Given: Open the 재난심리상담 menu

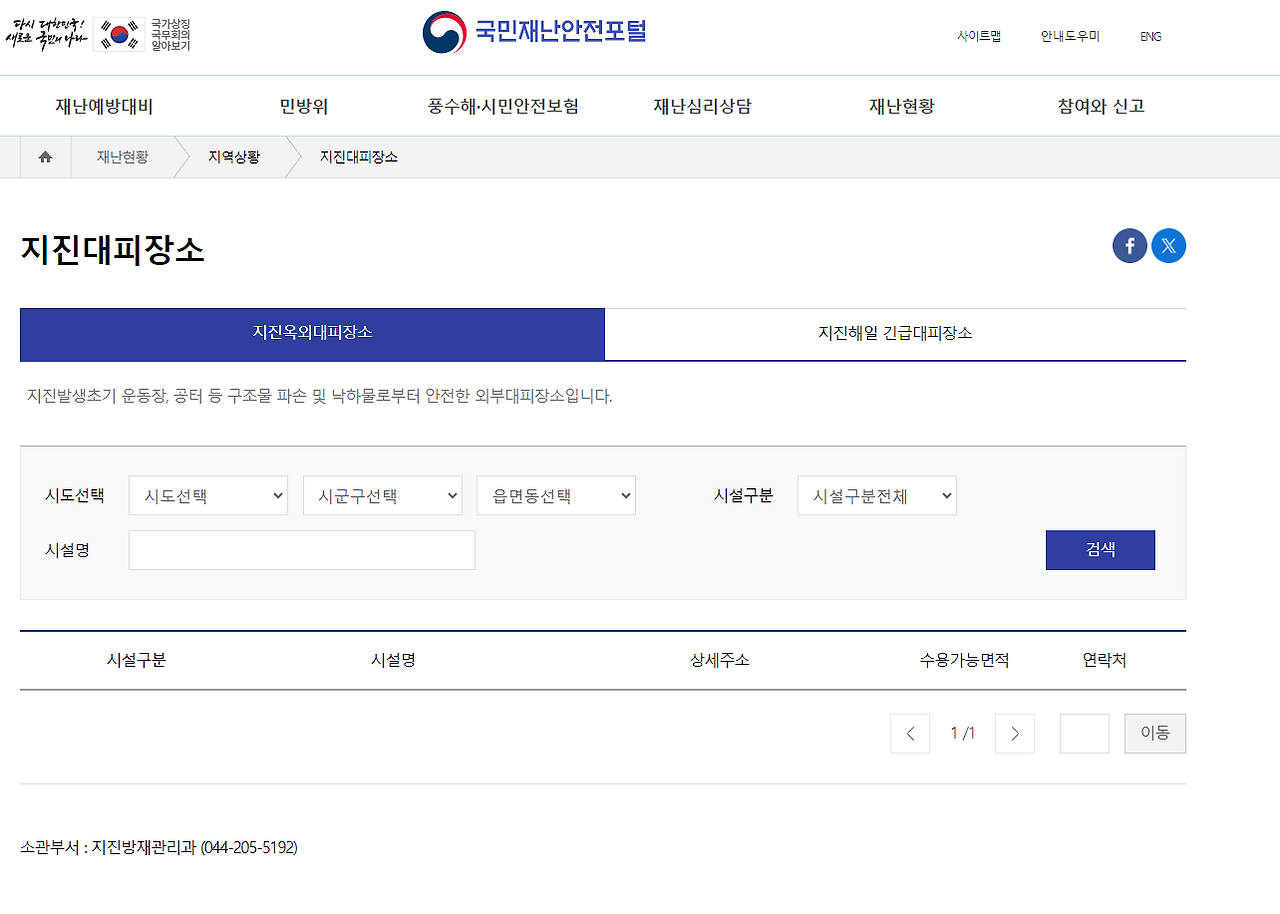Looking at the screenshot, I should [701, 105].
